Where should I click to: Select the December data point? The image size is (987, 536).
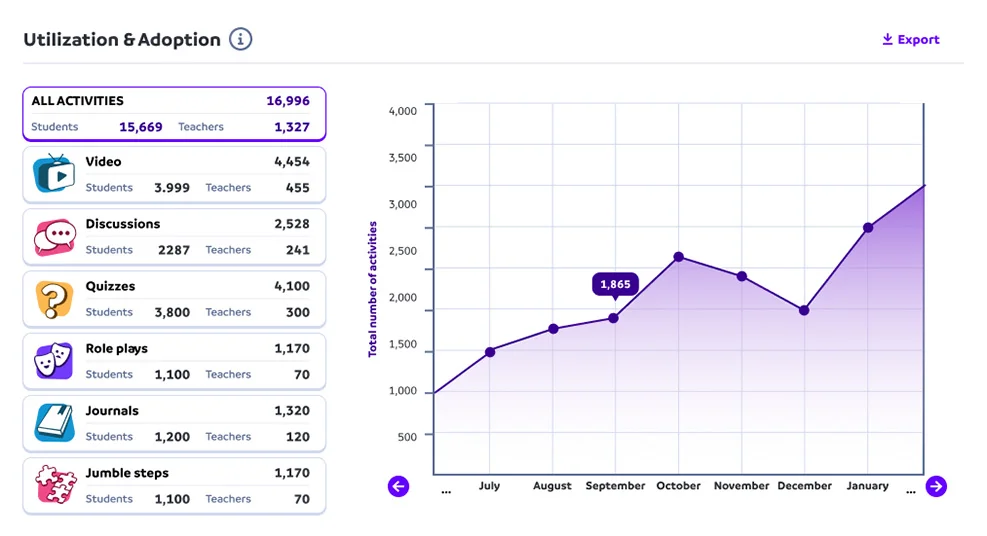[804, 310]
